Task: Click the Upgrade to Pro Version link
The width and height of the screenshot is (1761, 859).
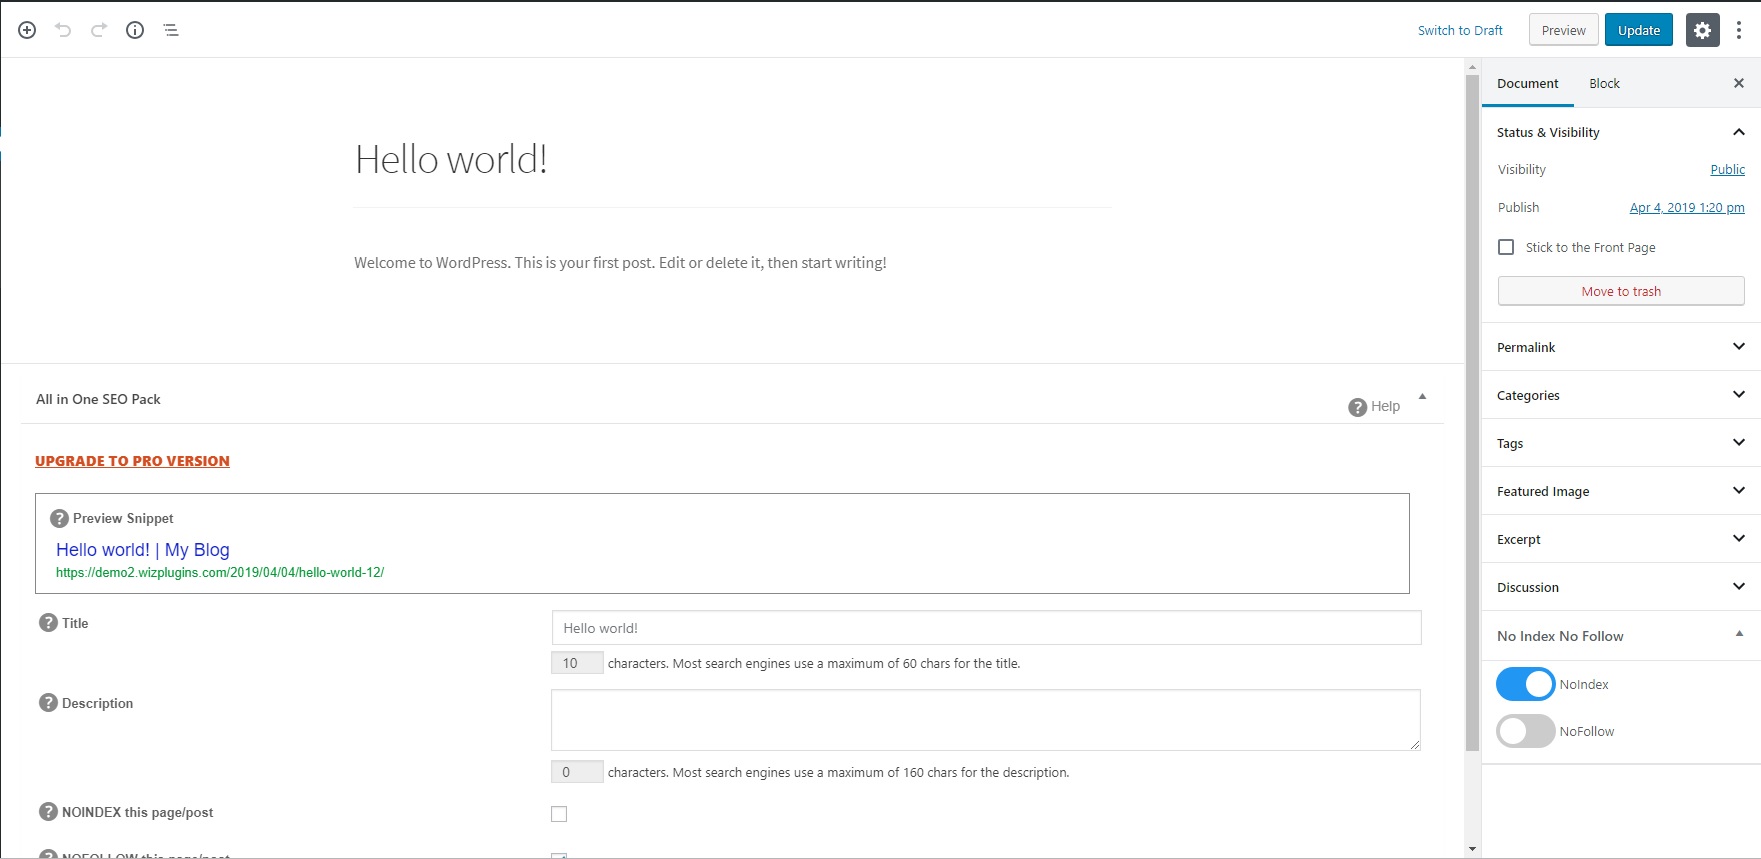Action: point(132,461)
